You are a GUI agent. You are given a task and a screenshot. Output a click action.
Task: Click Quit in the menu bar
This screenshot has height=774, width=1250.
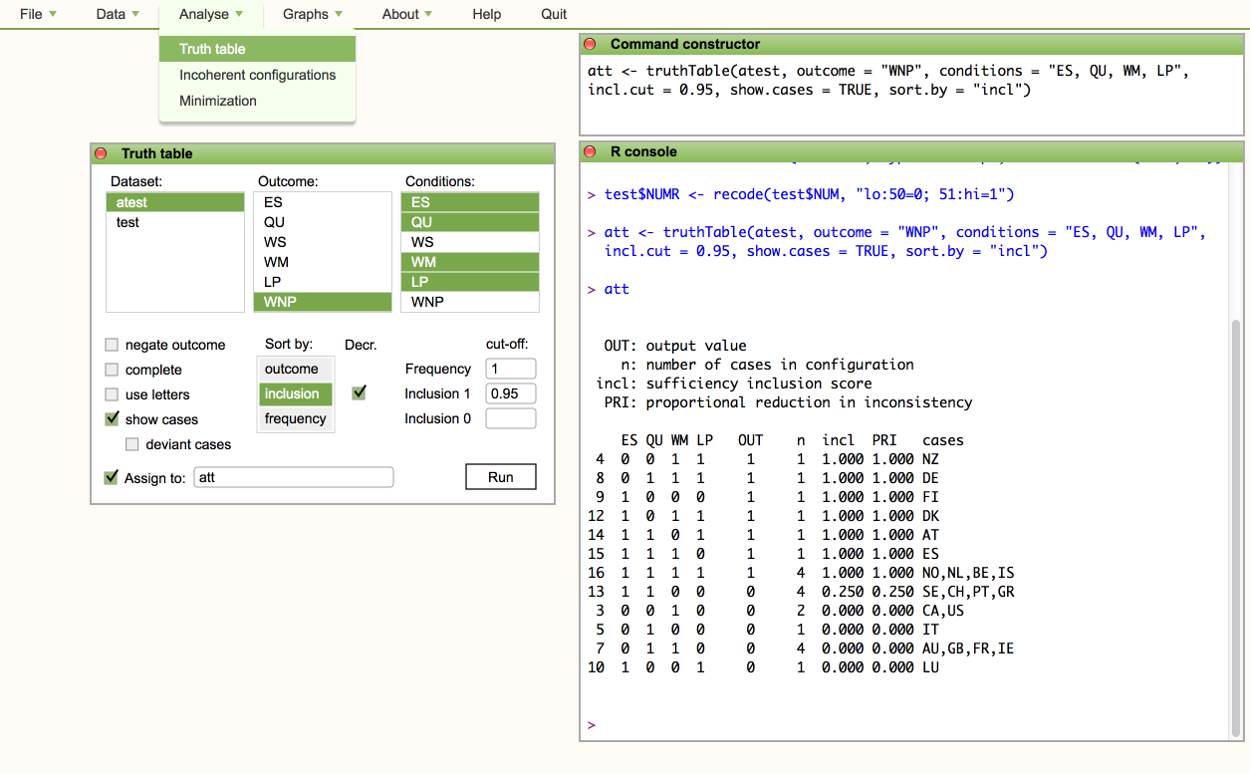coord(553,14)
